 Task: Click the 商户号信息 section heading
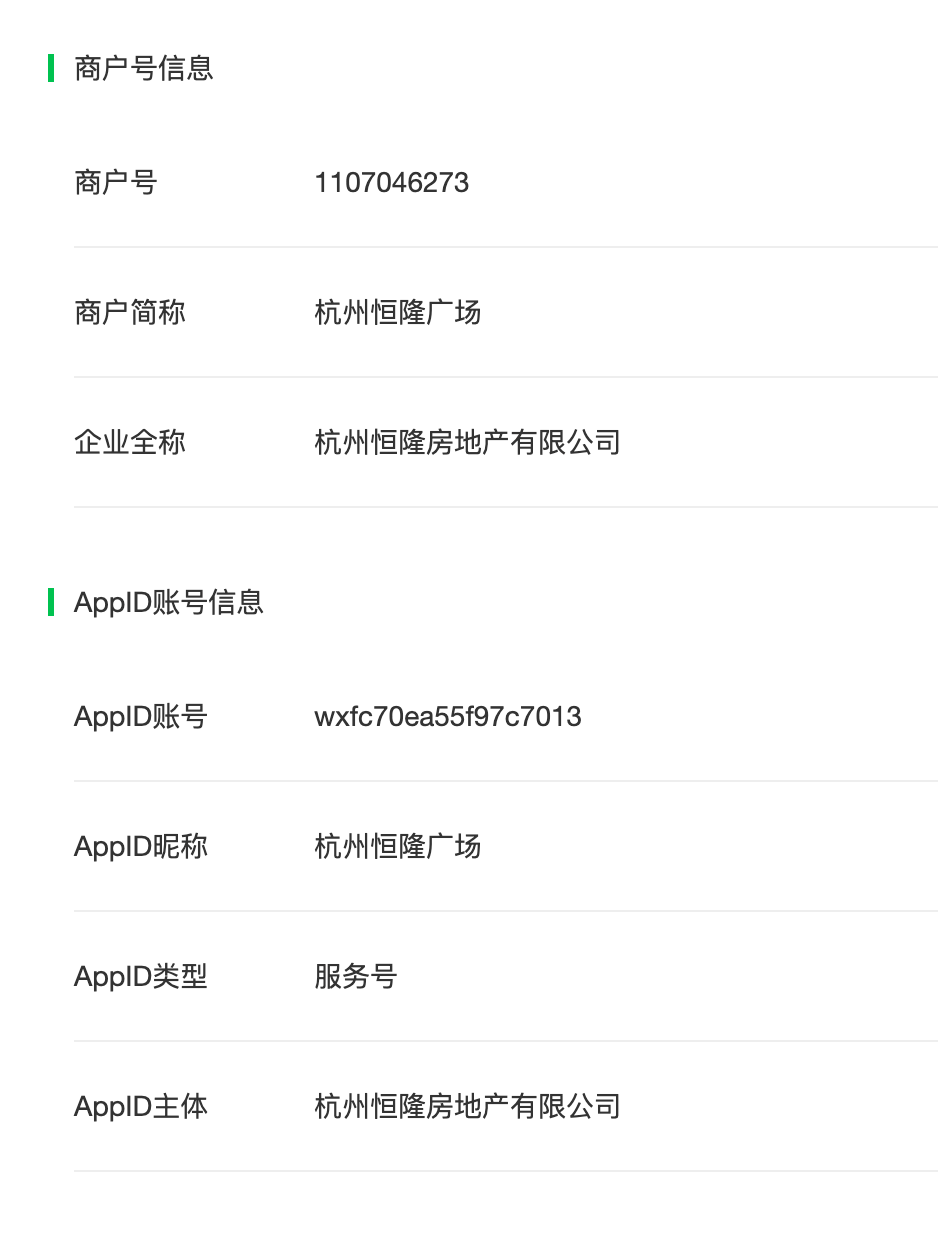[x=144, y=68]
